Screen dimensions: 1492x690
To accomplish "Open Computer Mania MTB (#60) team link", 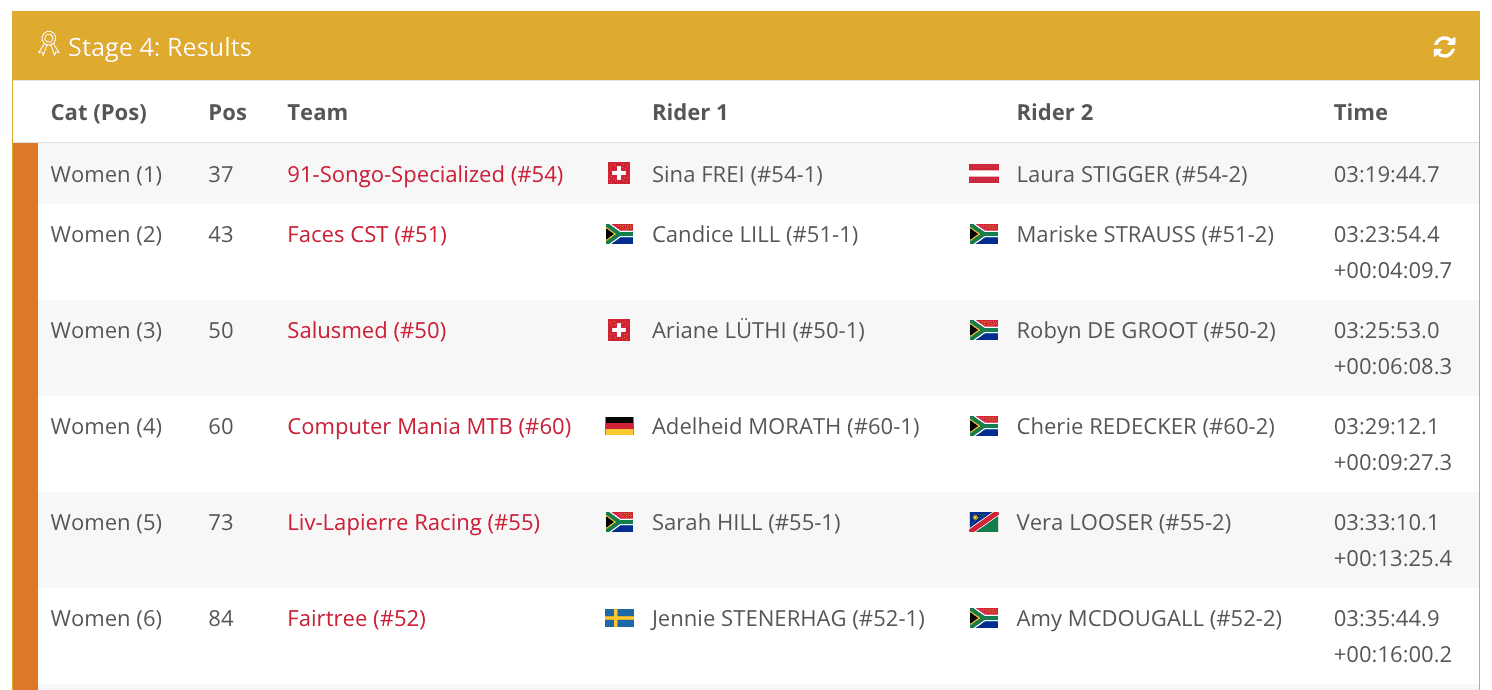I will 429,426.
